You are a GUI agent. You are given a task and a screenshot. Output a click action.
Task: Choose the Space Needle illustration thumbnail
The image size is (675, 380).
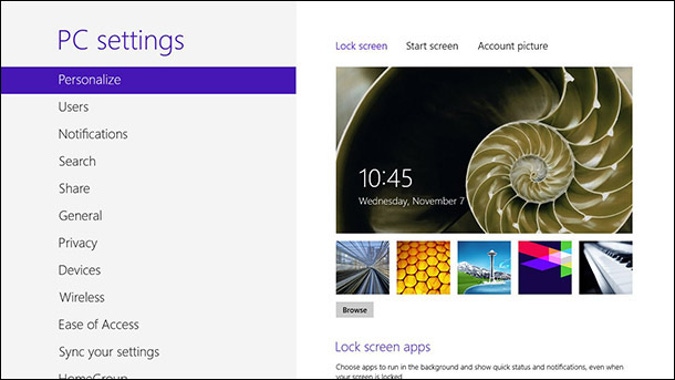tap(484, 268)
